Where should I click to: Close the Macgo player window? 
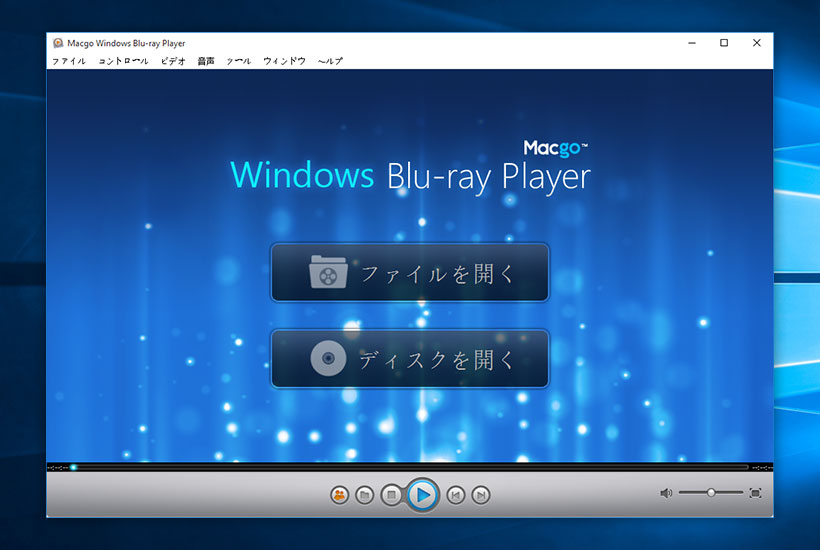click(756, 43)
